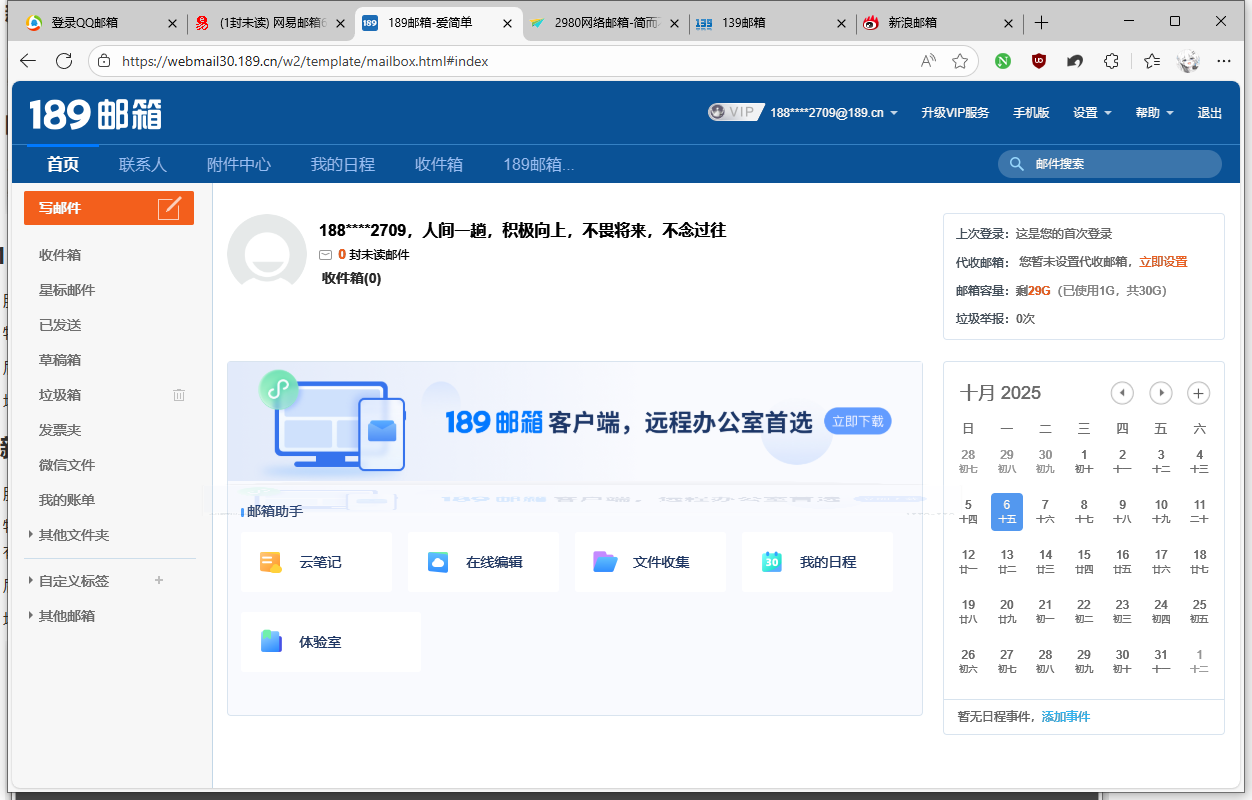Click the compose pencil icon on 写邮件
The image size is (1252, 800).
click(x=170, y=208)
